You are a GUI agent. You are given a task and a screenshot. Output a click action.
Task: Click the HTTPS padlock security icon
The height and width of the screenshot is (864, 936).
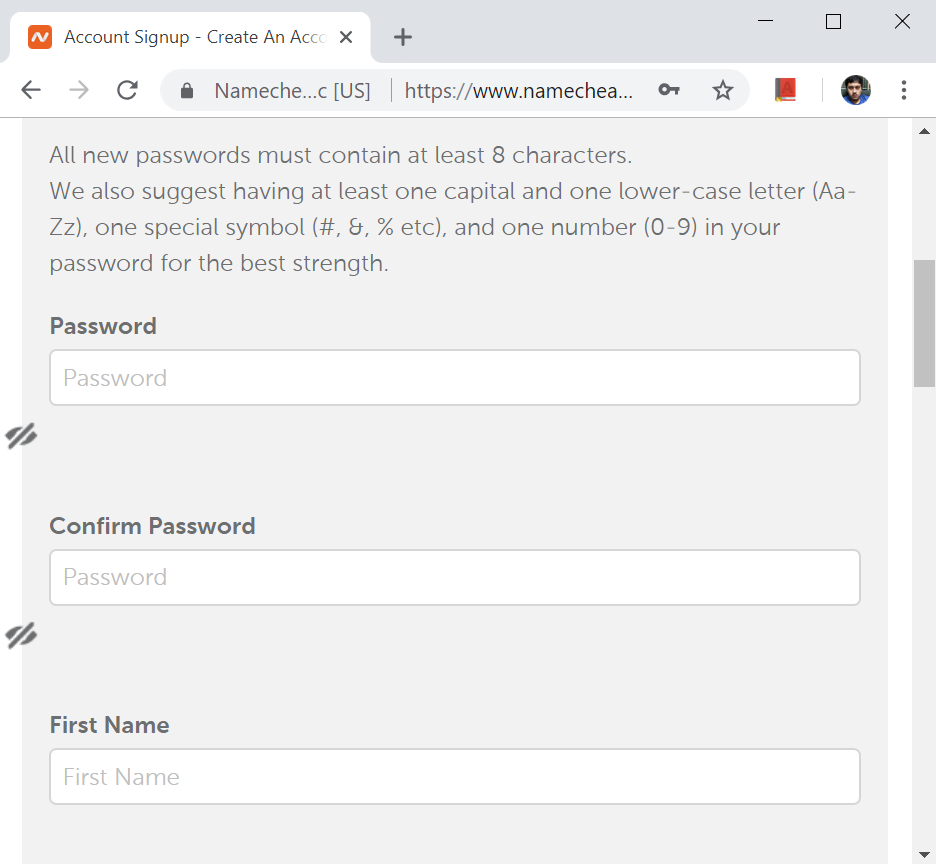(186, 90)
